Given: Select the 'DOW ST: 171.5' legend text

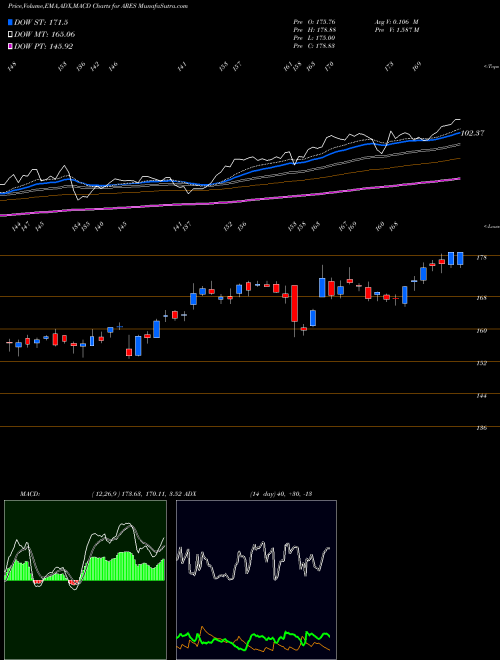Looking at the screenshot, I should [41, 22].
